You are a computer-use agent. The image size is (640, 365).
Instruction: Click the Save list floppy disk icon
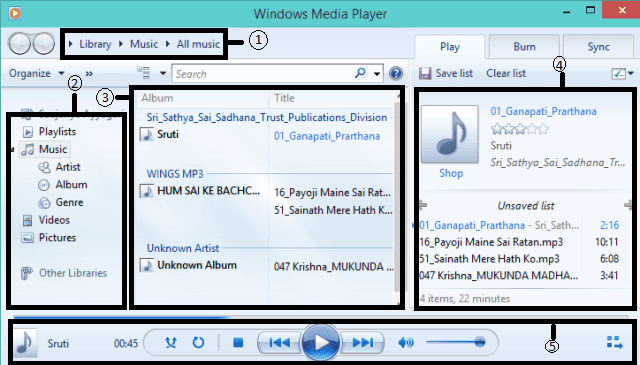(425, 73)
